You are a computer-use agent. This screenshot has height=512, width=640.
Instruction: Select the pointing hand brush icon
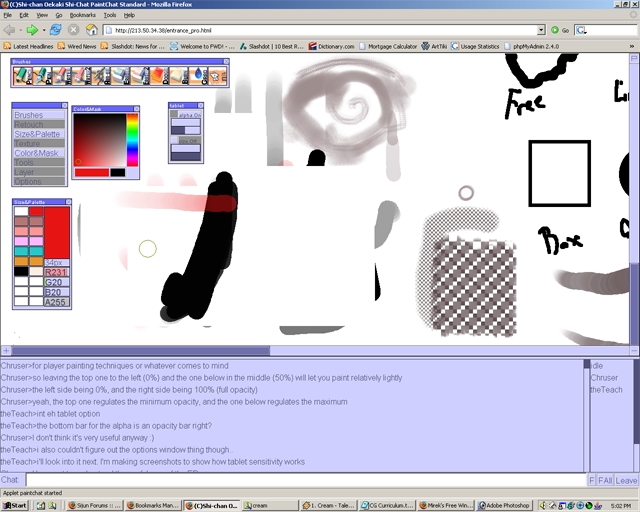tap(218, 76)
